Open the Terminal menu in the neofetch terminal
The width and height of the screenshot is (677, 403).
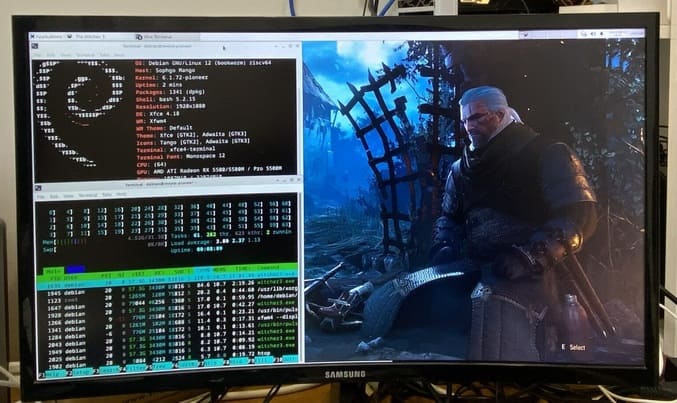pyautogui.click(x=85, y=55)
